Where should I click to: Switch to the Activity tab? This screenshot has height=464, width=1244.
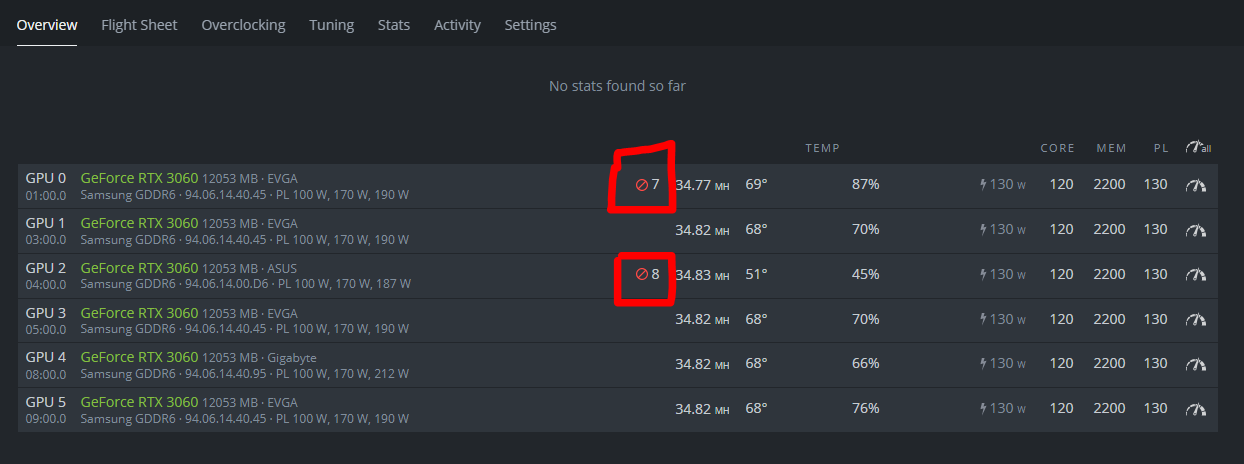tap(457, 25)
